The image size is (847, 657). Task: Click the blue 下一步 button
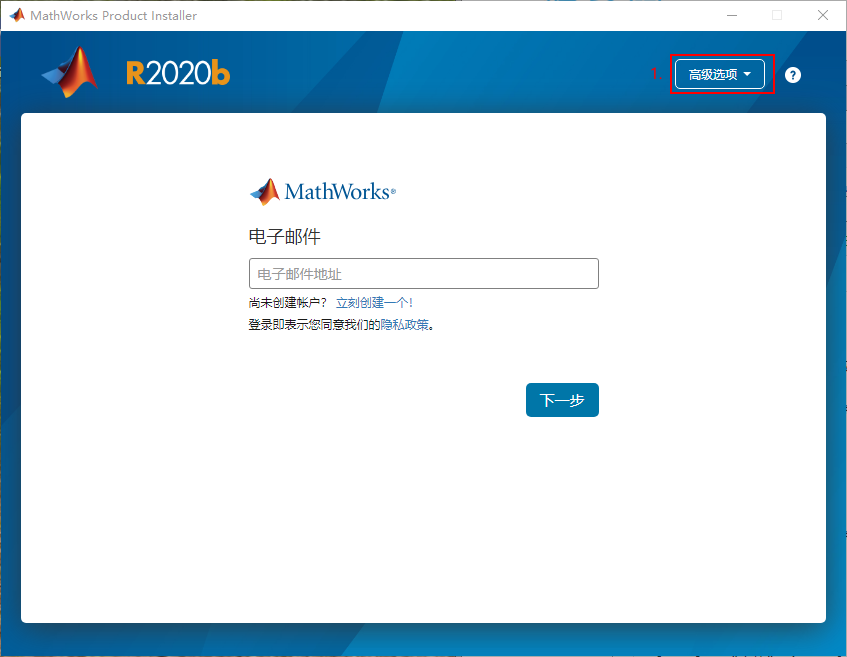[x=562, y=399]
